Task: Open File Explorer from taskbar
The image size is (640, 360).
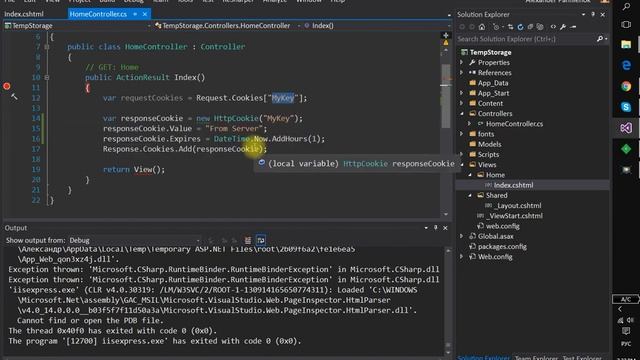Action: [626, 44]
